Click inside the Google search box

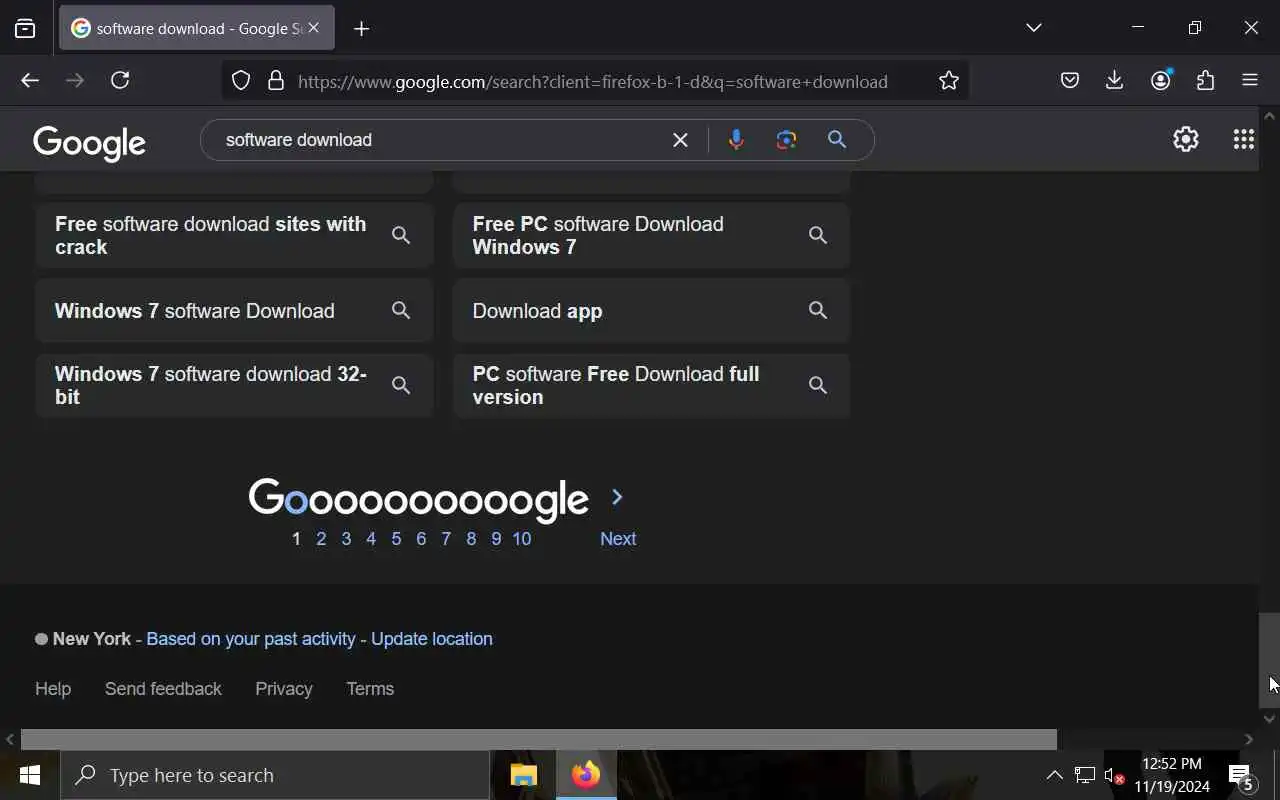(x=440, y=140)
